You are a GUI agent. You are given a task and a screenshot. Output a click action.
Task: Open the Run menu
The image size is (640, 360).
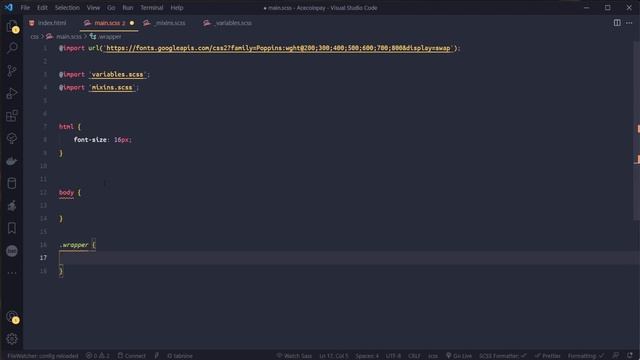click(128, 8)
